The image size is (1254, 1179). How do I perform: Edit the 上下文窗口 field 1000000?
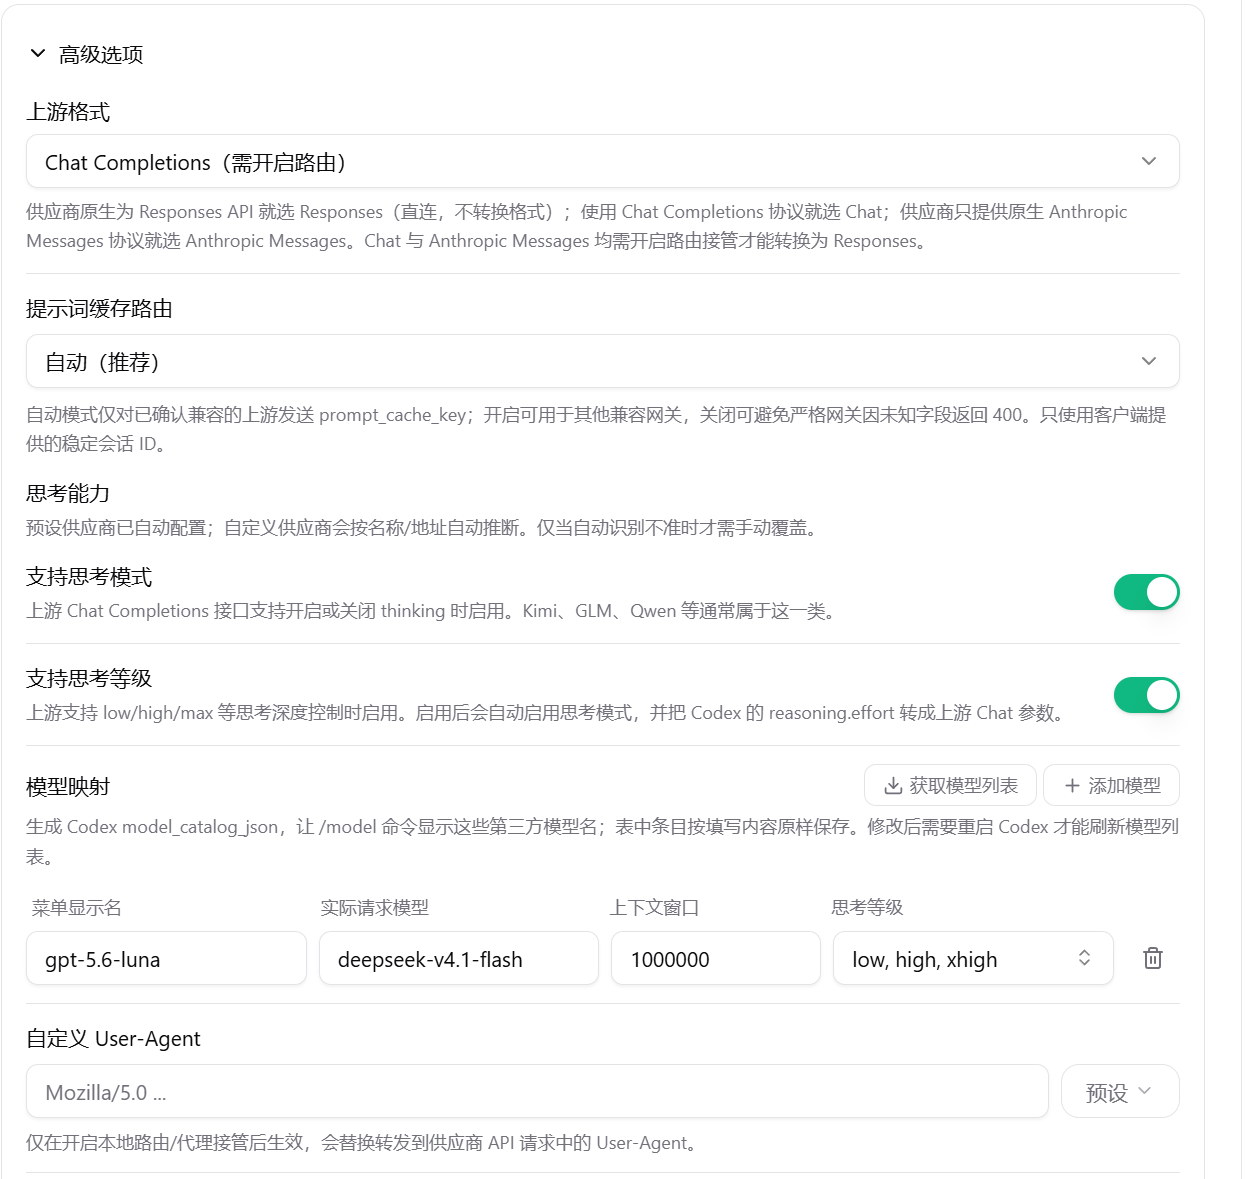(x=716, y=959)
